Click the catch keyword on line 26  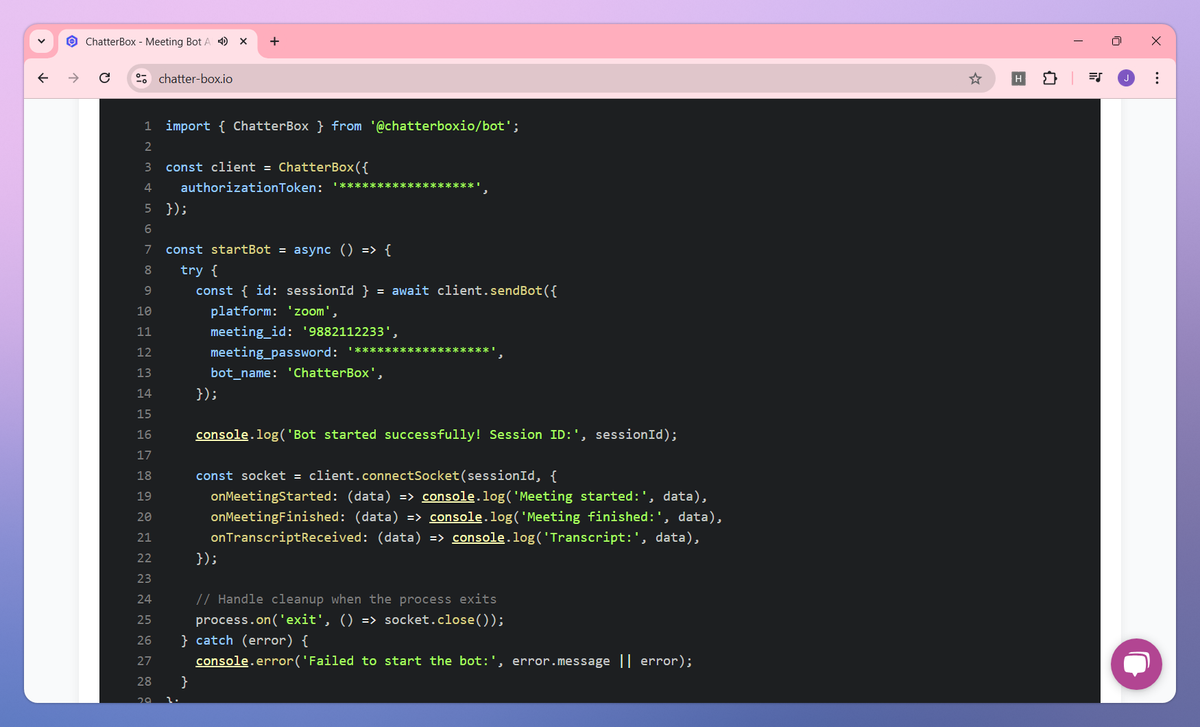coord(214,640)
